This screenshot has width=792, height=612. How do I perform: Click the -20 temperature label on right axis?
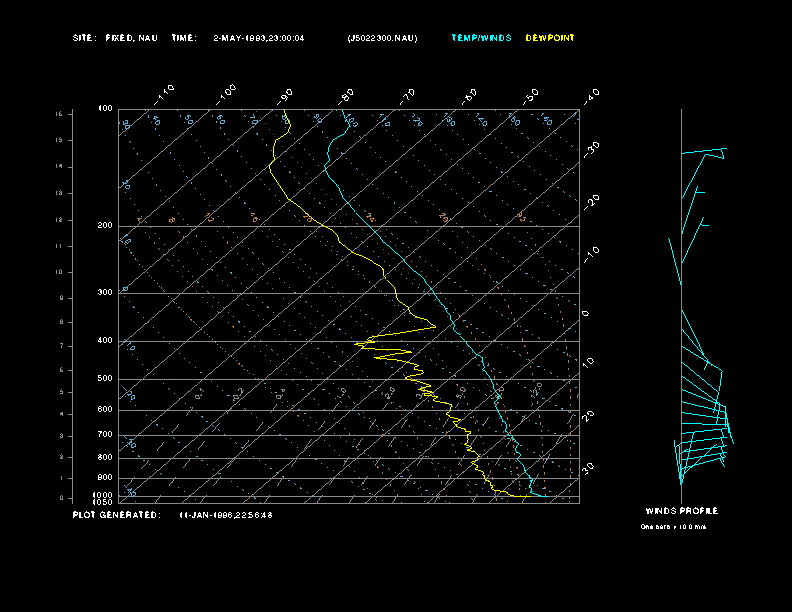[x=591, y=201]
